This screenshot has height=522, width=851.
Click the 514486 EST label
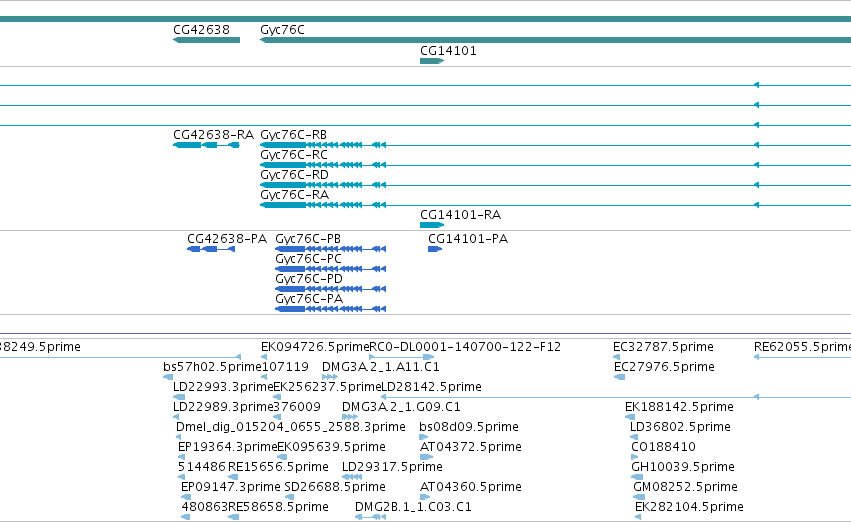click(202, 467)
